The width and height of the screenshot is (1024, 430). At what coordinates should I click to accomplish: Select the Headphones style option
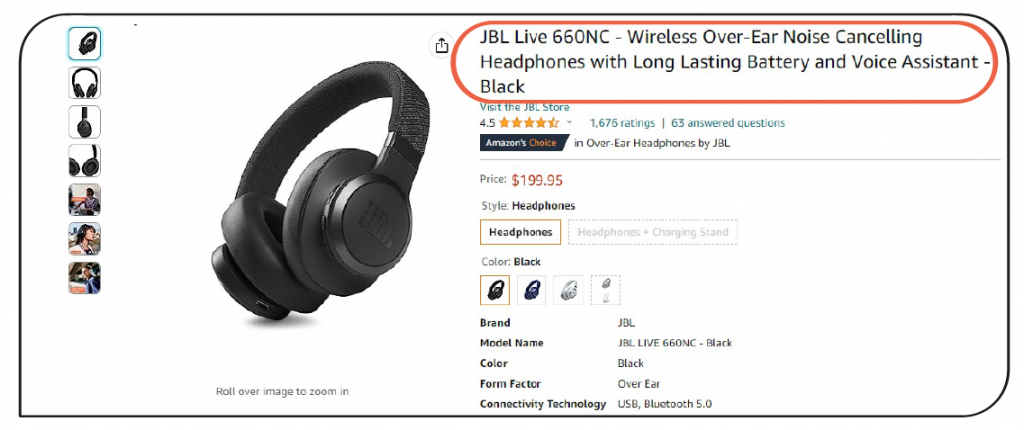[520, 232]
